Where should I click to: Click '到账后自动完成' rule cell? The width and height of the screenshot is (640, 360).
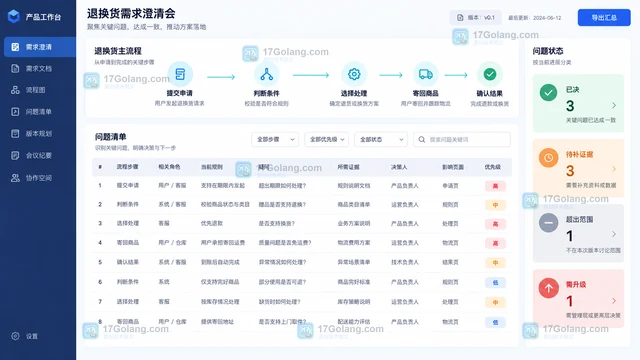pyautogui.click(x=220, y=262)
